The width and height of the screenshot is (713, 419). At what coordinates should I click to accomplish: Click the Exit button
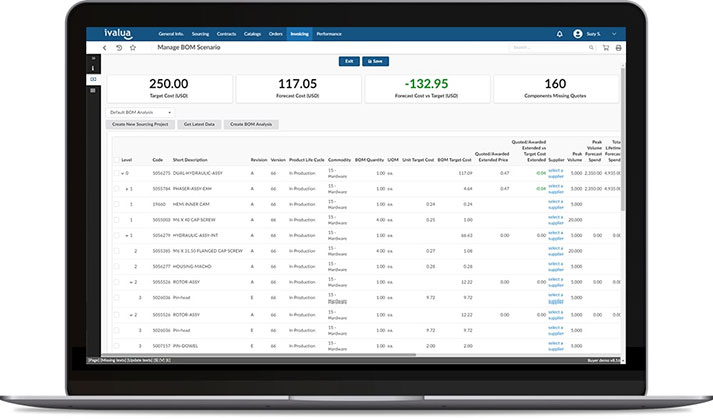(x=349, y=61)
